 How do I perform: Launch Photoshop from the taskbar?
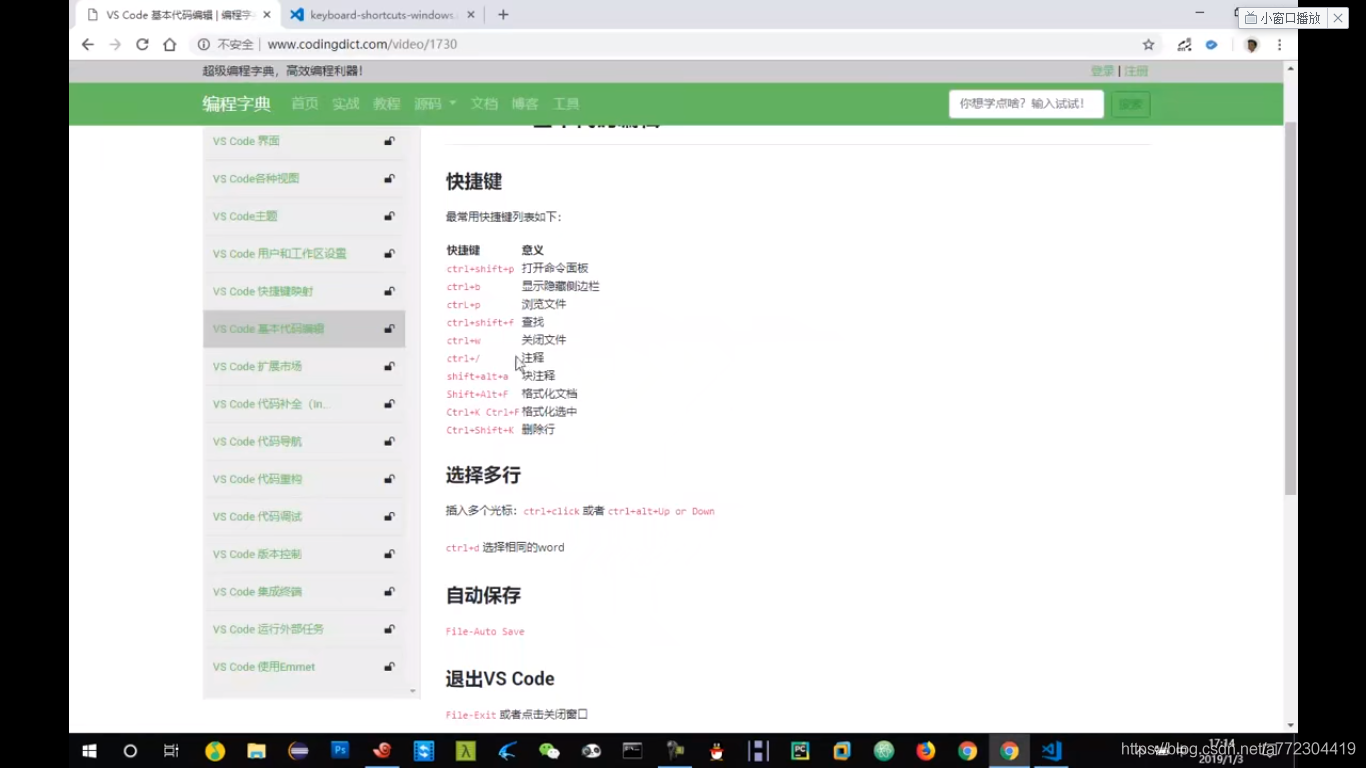click(x=340, y=749)
